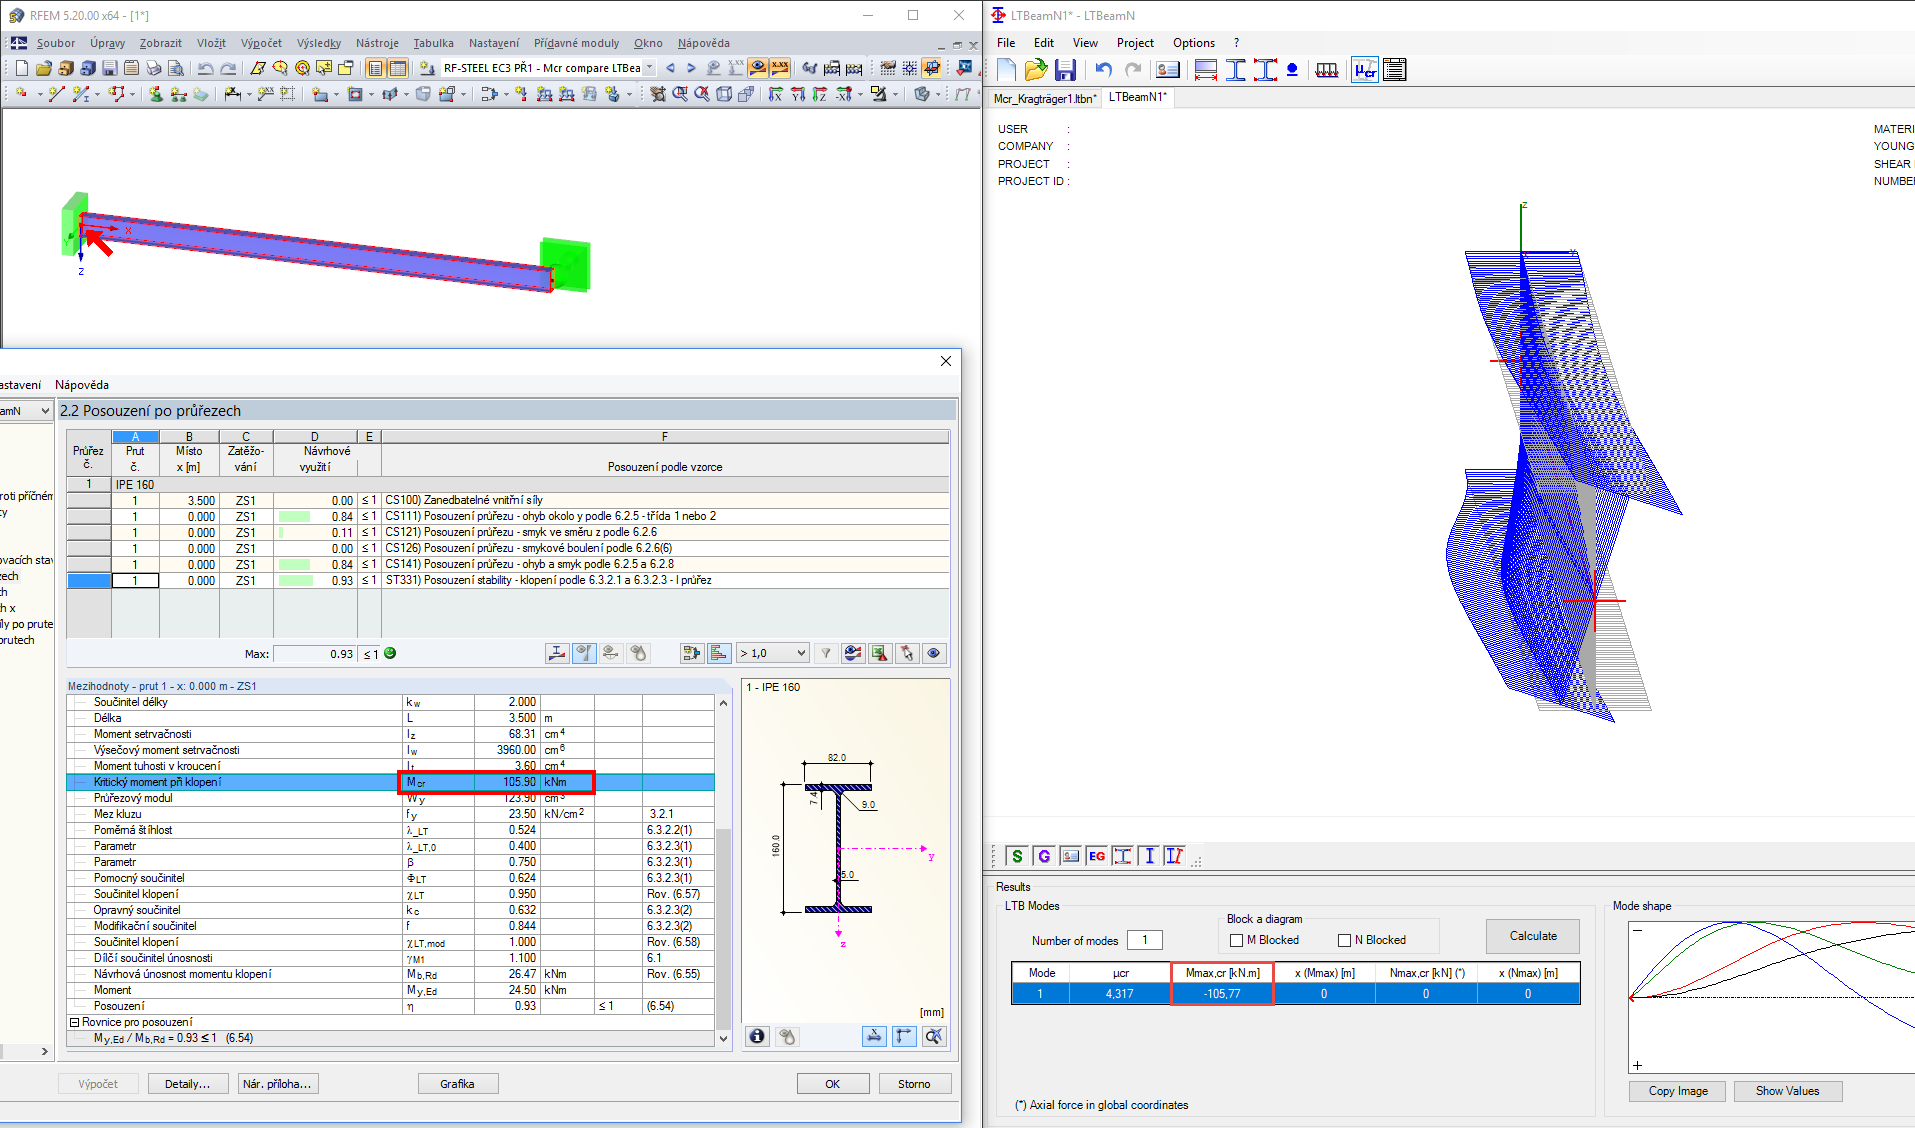Click the Number of modes input field
1915x1128 pixels.
tap(1144, 940)
